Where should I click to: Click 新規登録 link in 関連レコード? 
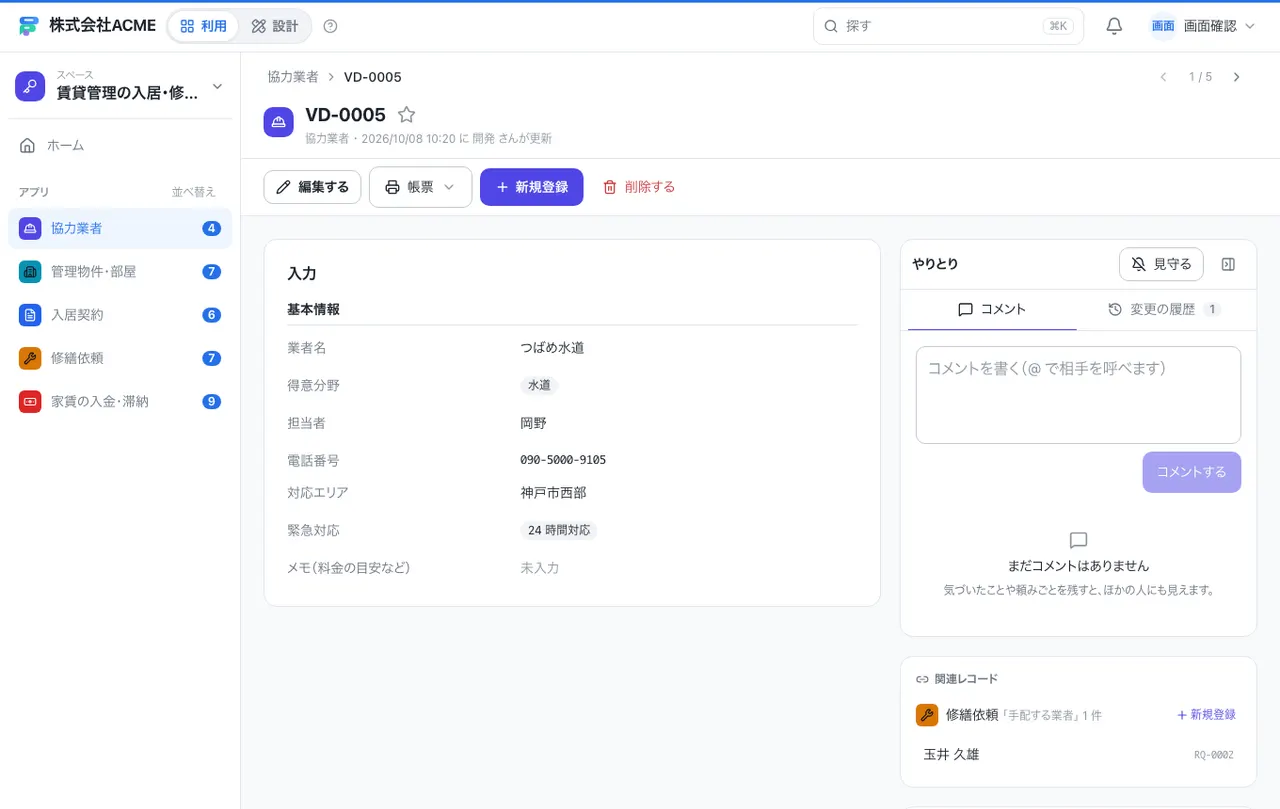pos(1206,715)
